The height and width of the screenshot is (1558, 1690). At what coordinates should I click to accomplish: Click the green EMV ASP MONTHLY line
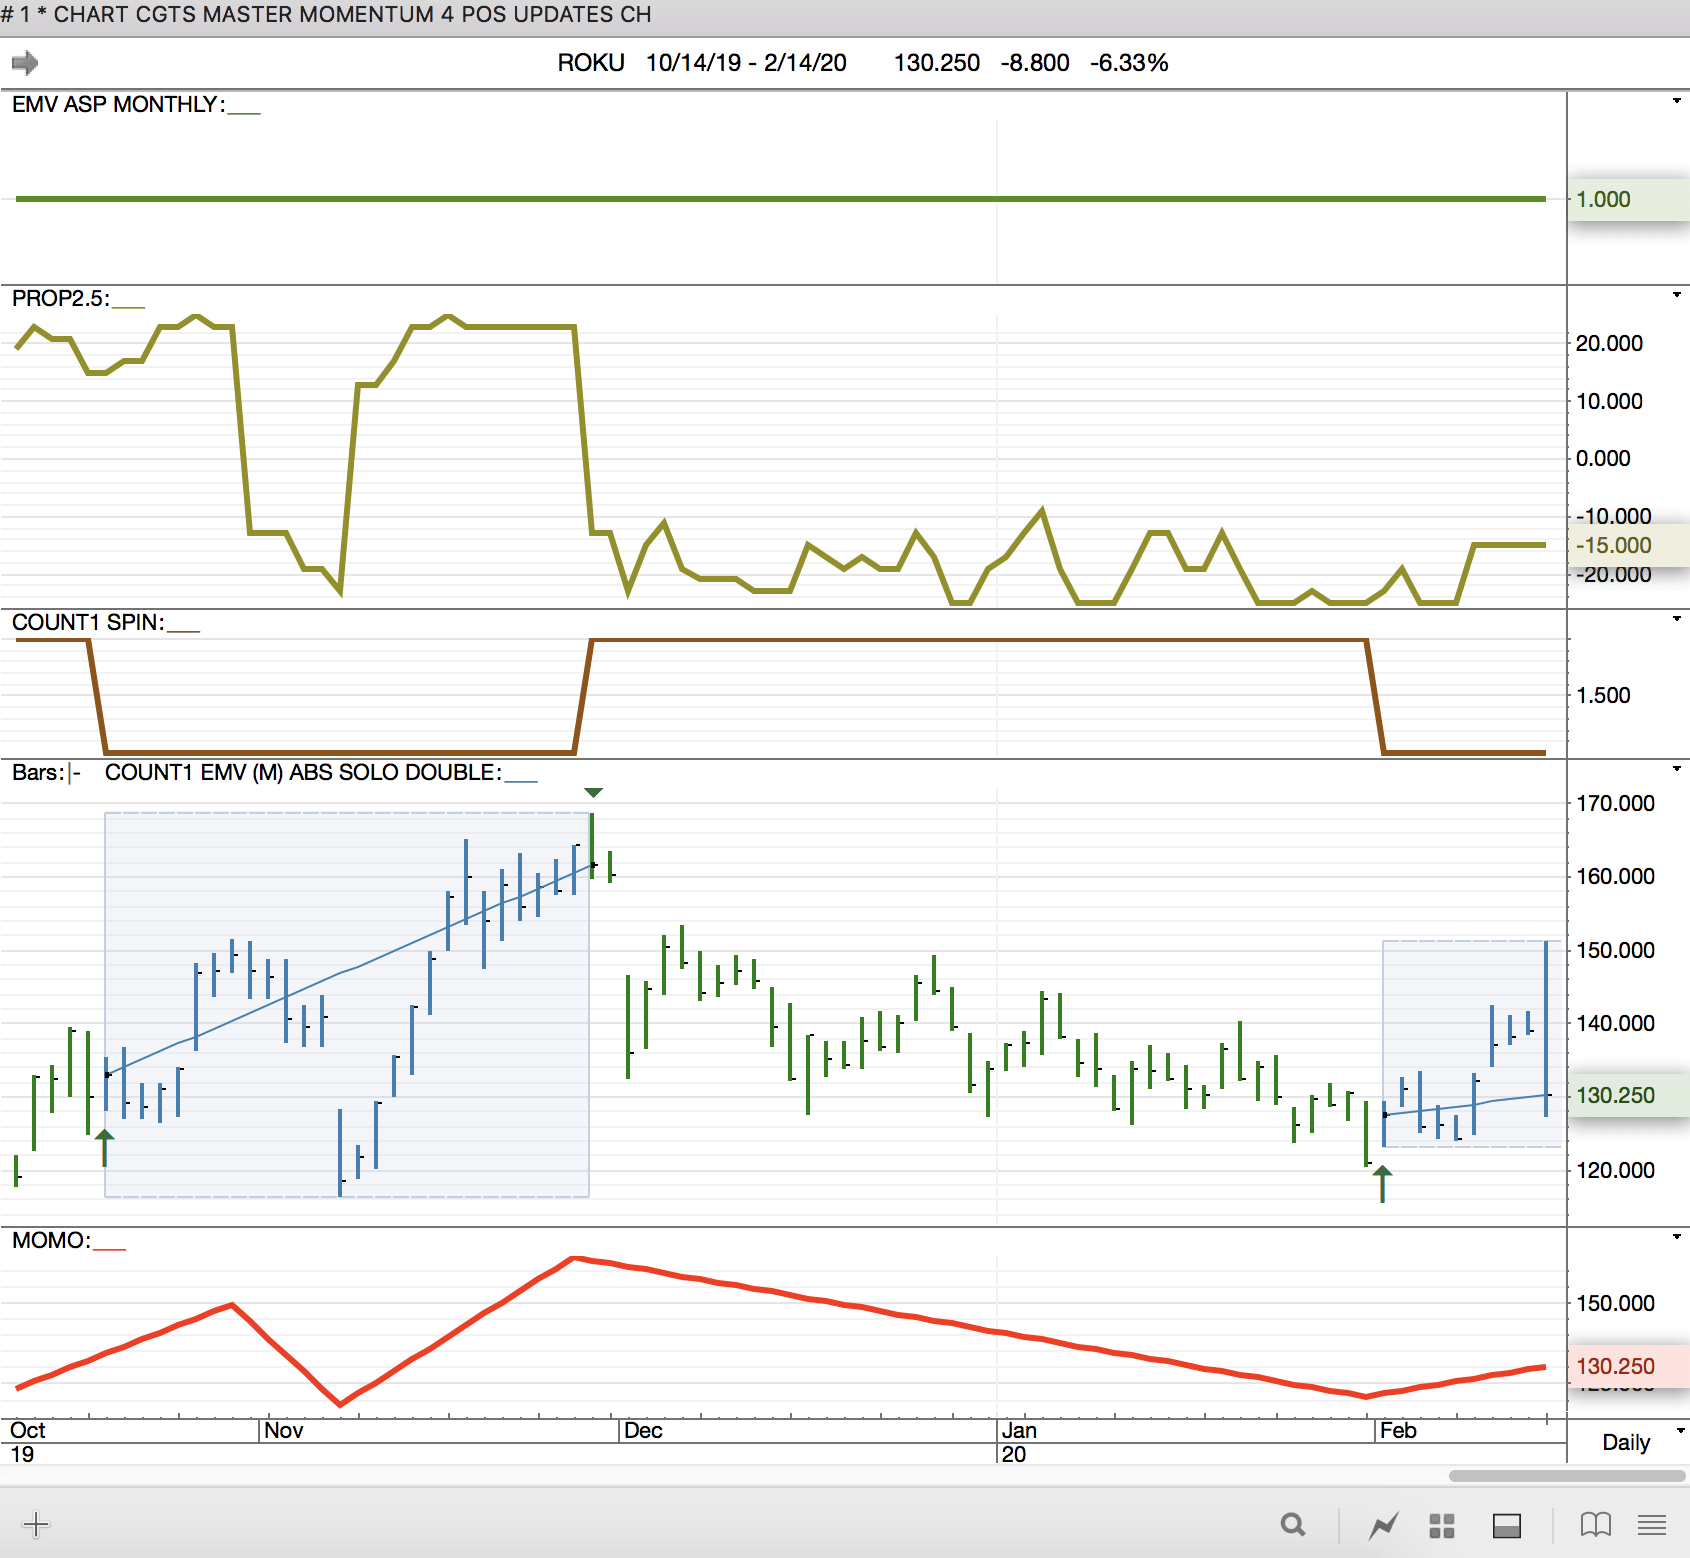pos(780,199)
